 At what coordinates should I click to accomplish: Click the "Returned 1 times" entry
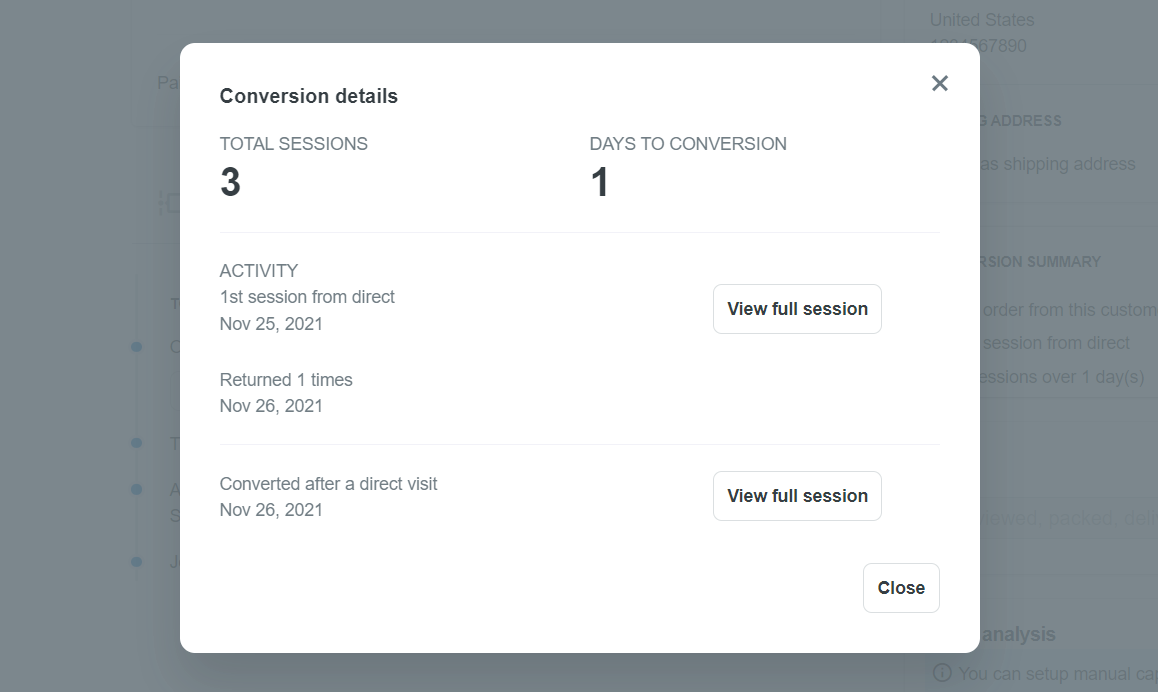tap(286, 380)
